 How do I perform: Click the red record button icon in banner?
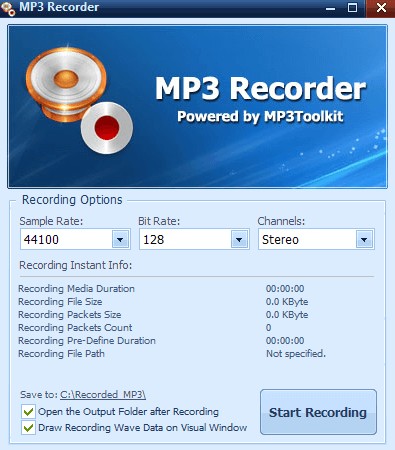click(x=107, y=128)
